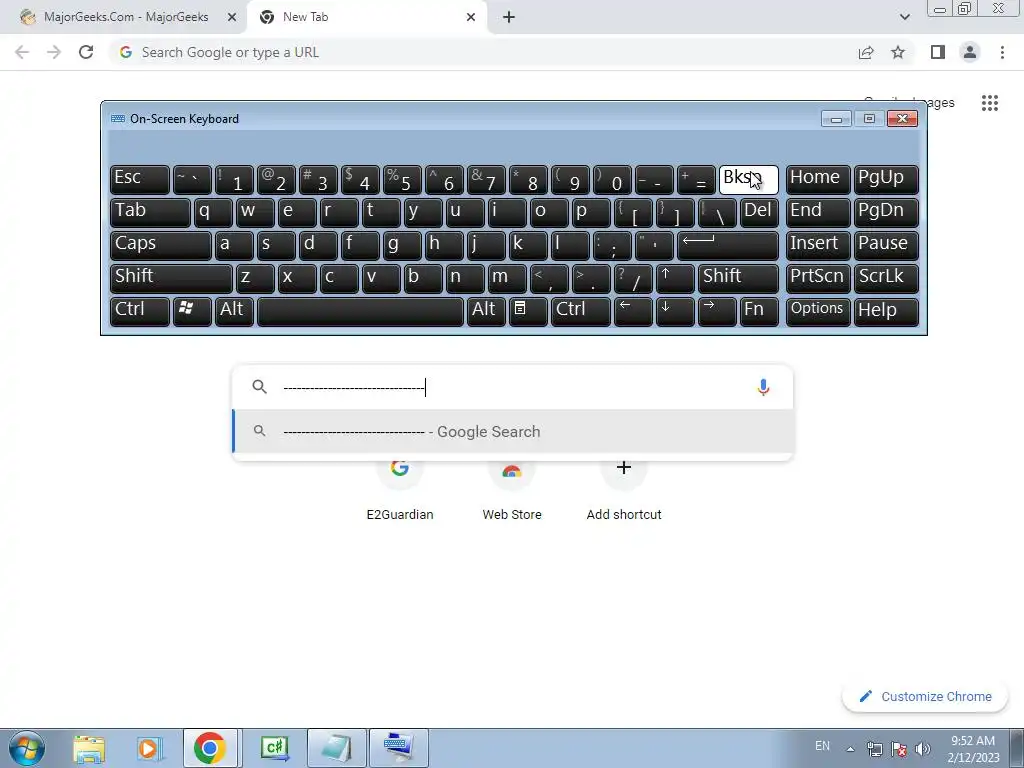1024x768 pixels.
Task: Click the right arrow key
Action: [x=717, y=311]
